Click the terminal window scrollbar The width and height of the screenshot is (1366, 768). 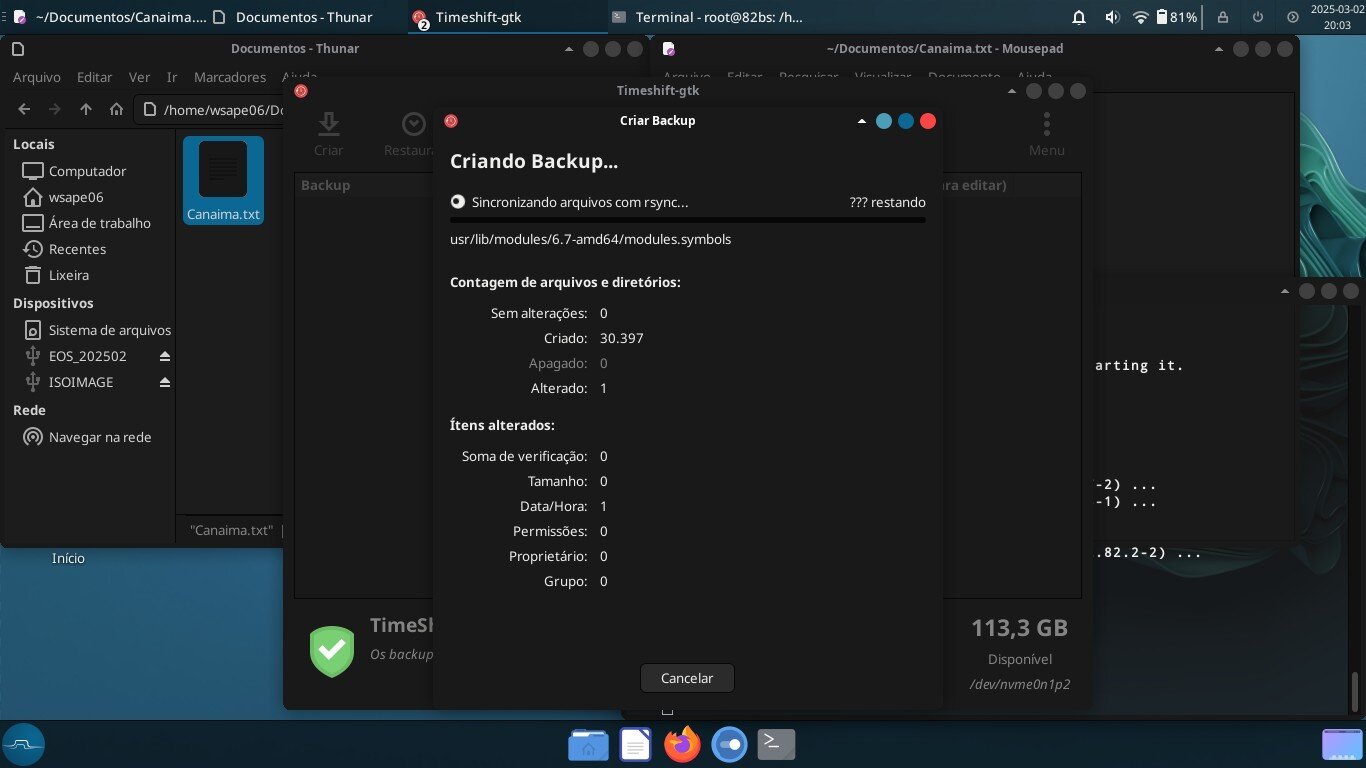point(1356,690)
